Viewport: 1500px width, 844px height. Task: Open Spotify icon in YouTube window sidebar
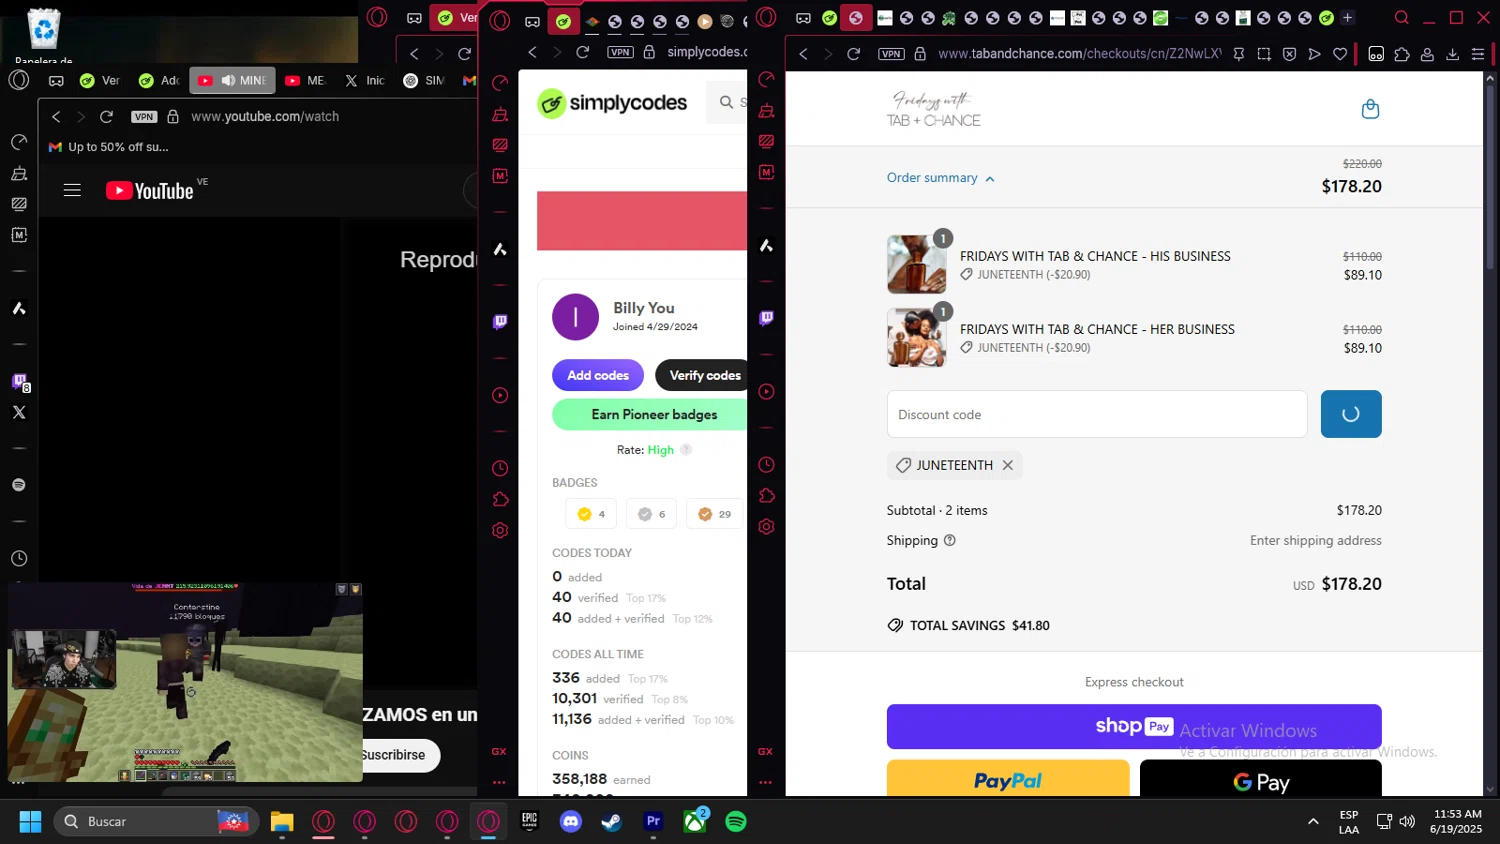pyautogui.click(x=19, y=485)
